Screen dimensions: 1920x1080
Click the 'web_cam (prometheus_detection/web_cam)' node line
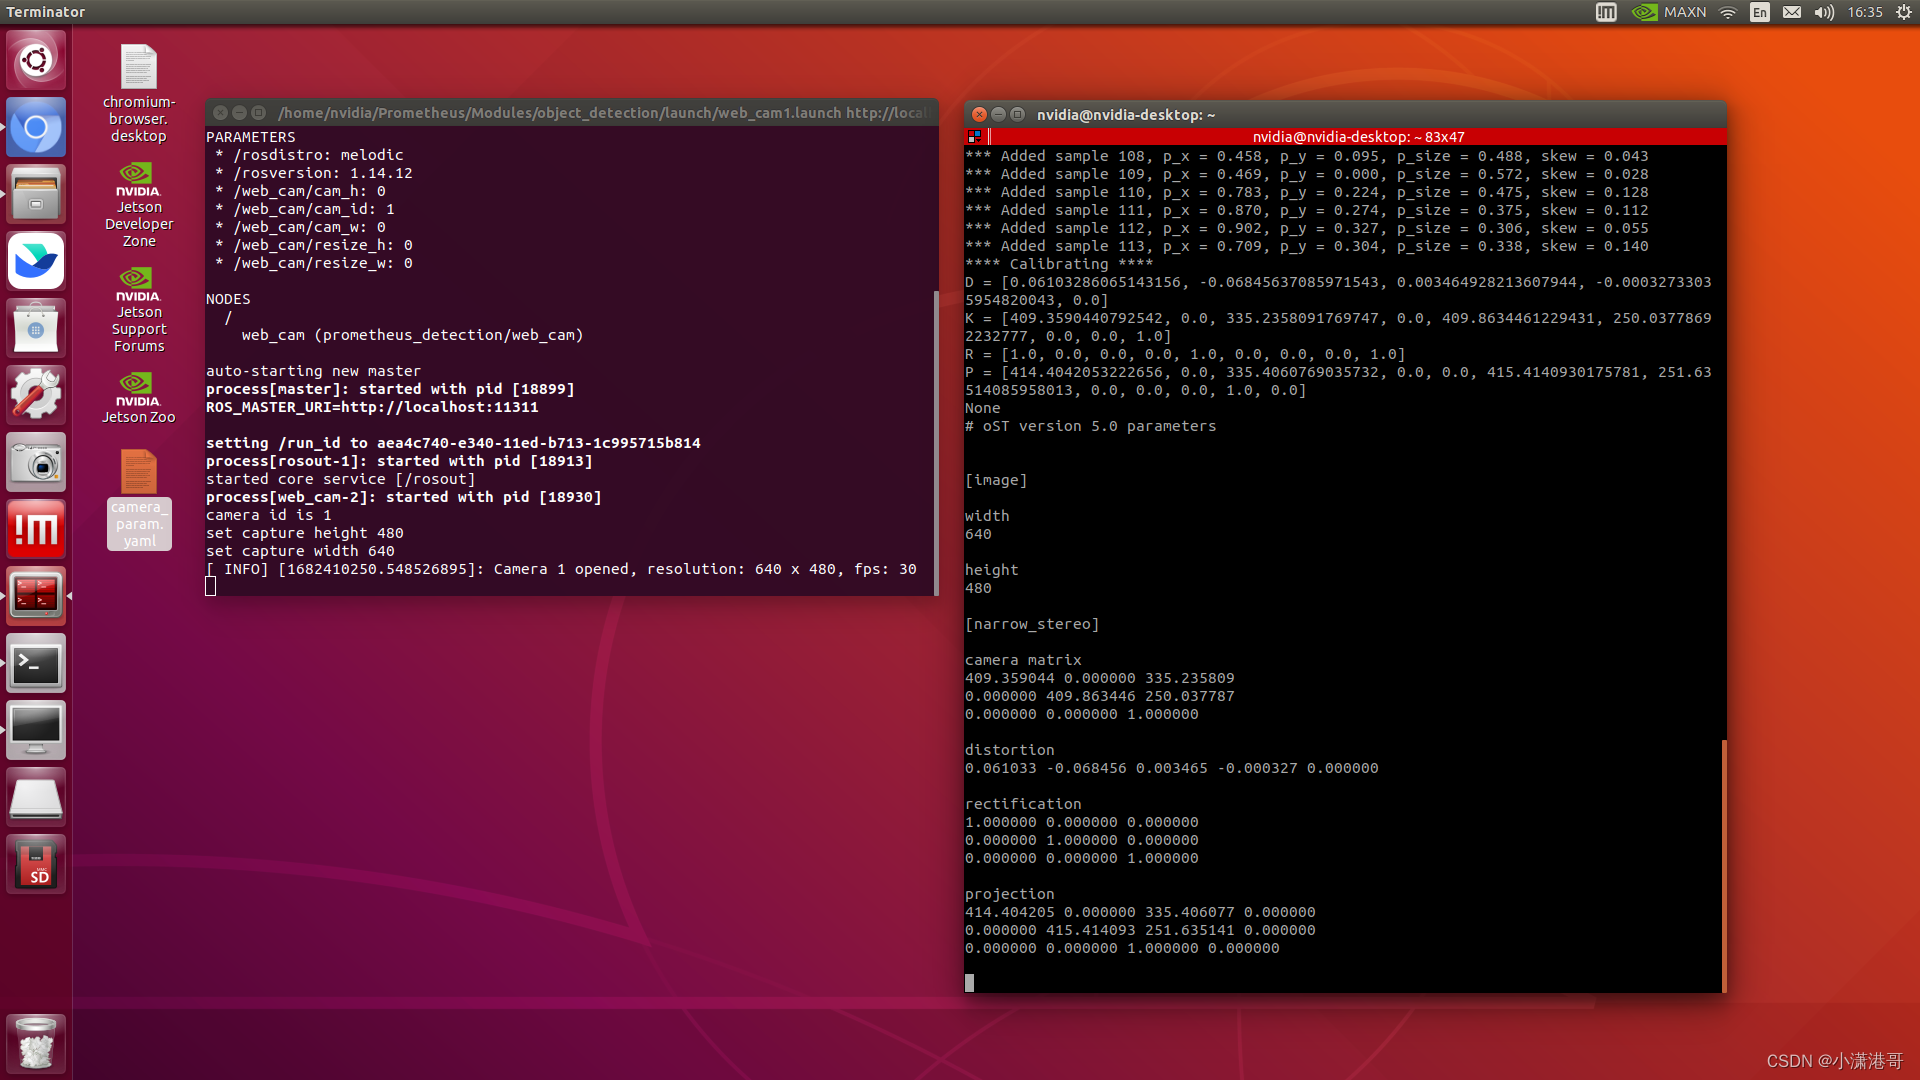point(412,335)
